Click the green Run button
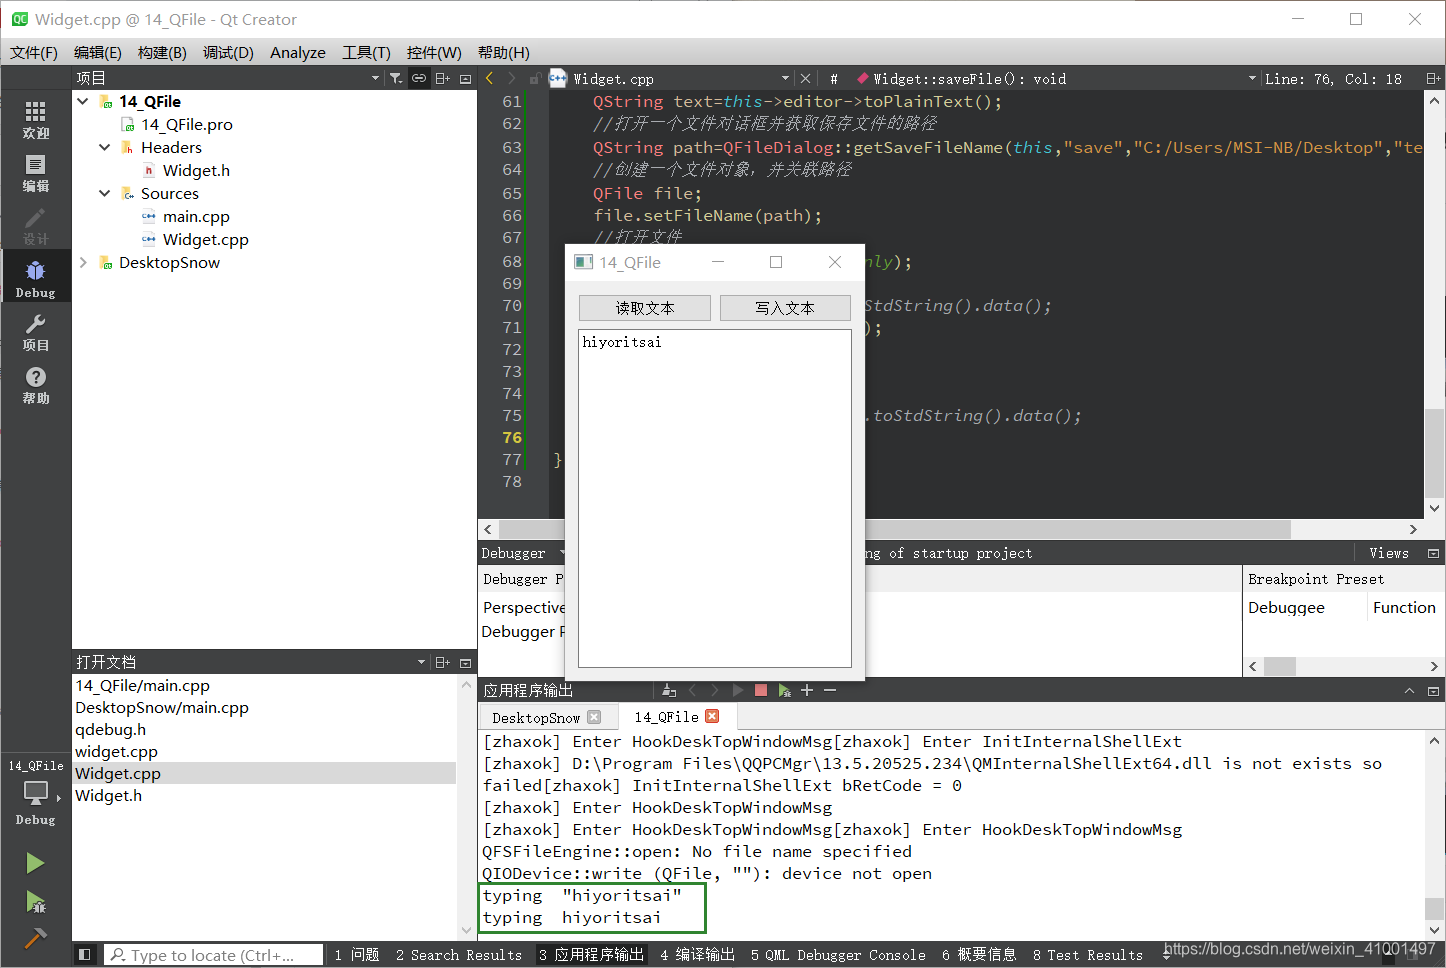The image size is (1446, 968). pyautogui.click(x=35, y=863)
